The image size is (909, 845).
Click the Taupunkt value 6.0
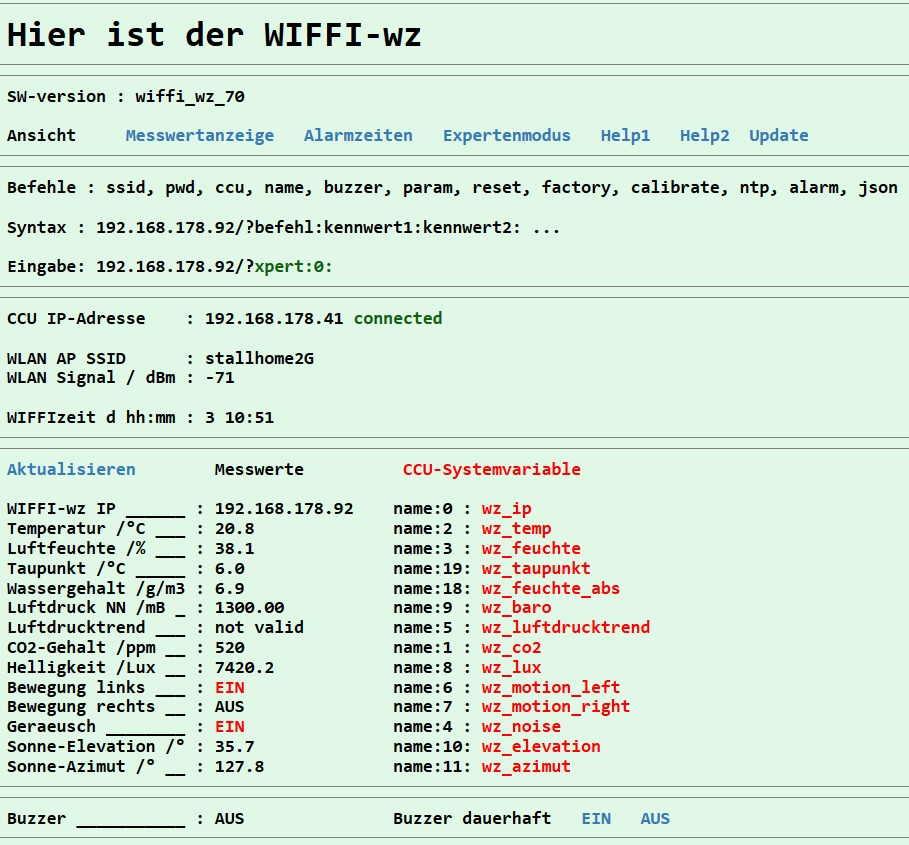(230, 568)
